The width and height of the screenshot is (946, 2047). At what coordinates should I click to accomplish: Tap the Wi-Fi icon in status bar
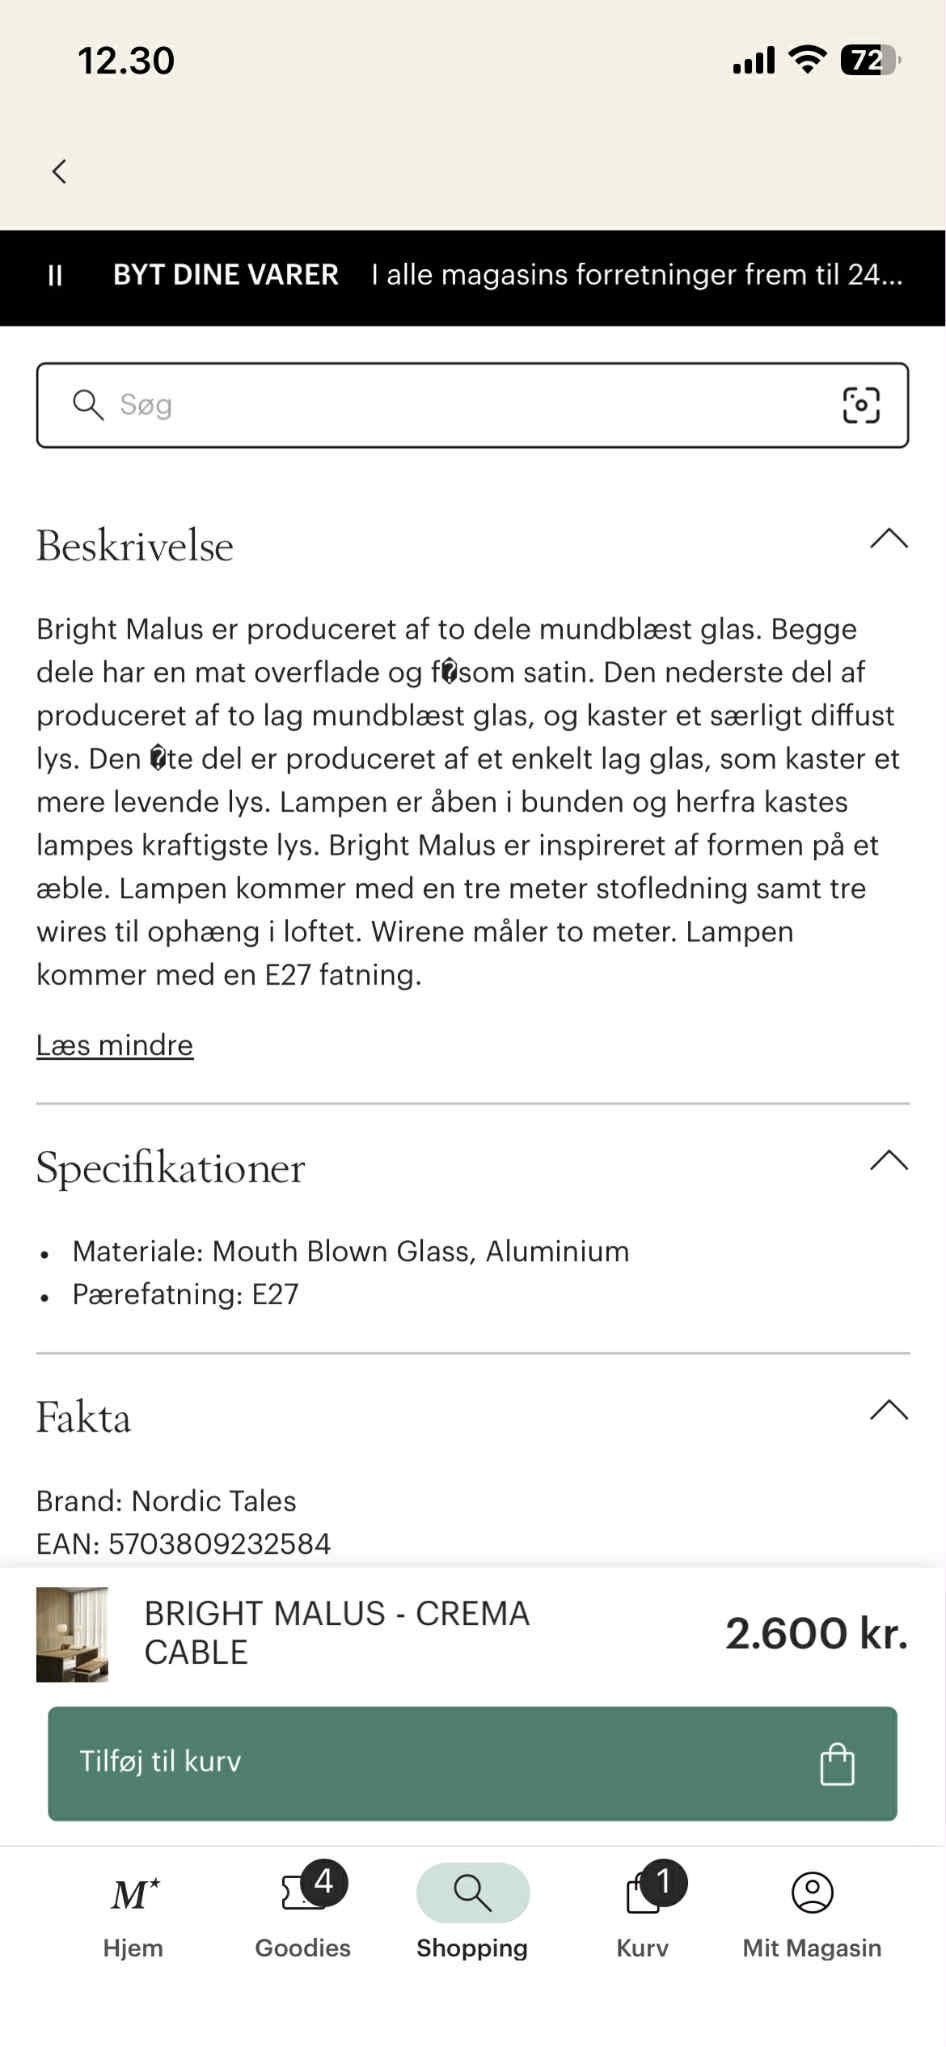click(x=806, y=60)
